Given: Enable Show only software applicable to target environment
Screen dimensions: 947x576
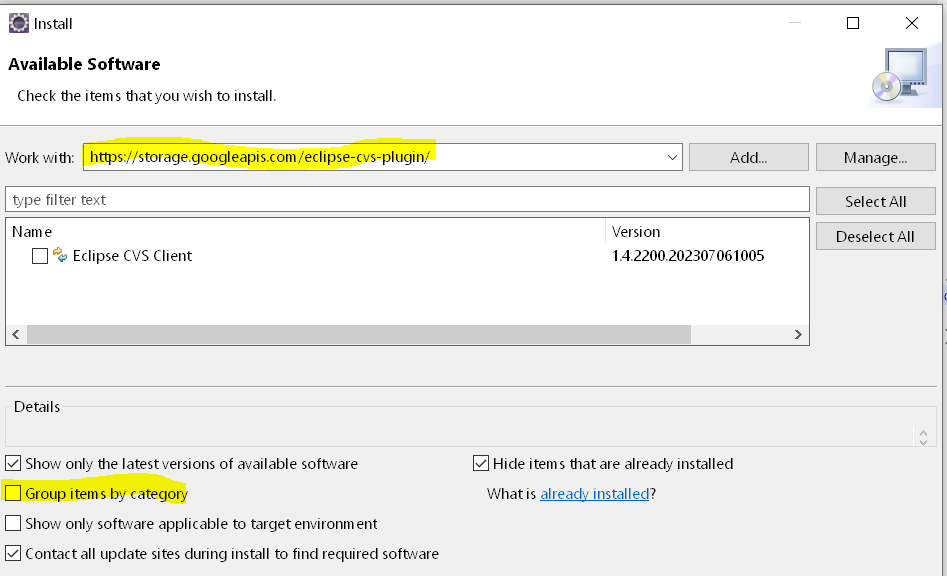Looking at the screenshot, I should (x=13, y=523).
